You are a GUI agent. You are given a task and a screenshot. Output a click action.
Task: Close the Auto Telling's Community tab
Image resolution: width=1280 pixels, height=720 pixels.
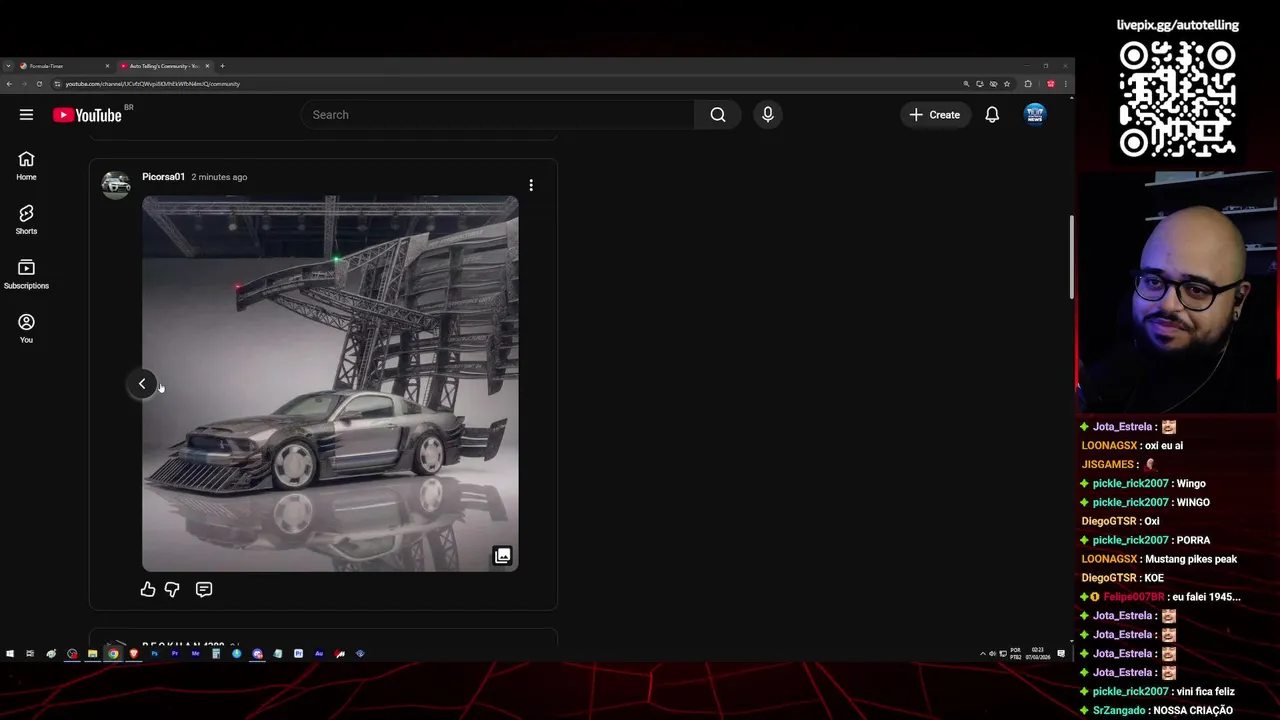coord(208,66)
